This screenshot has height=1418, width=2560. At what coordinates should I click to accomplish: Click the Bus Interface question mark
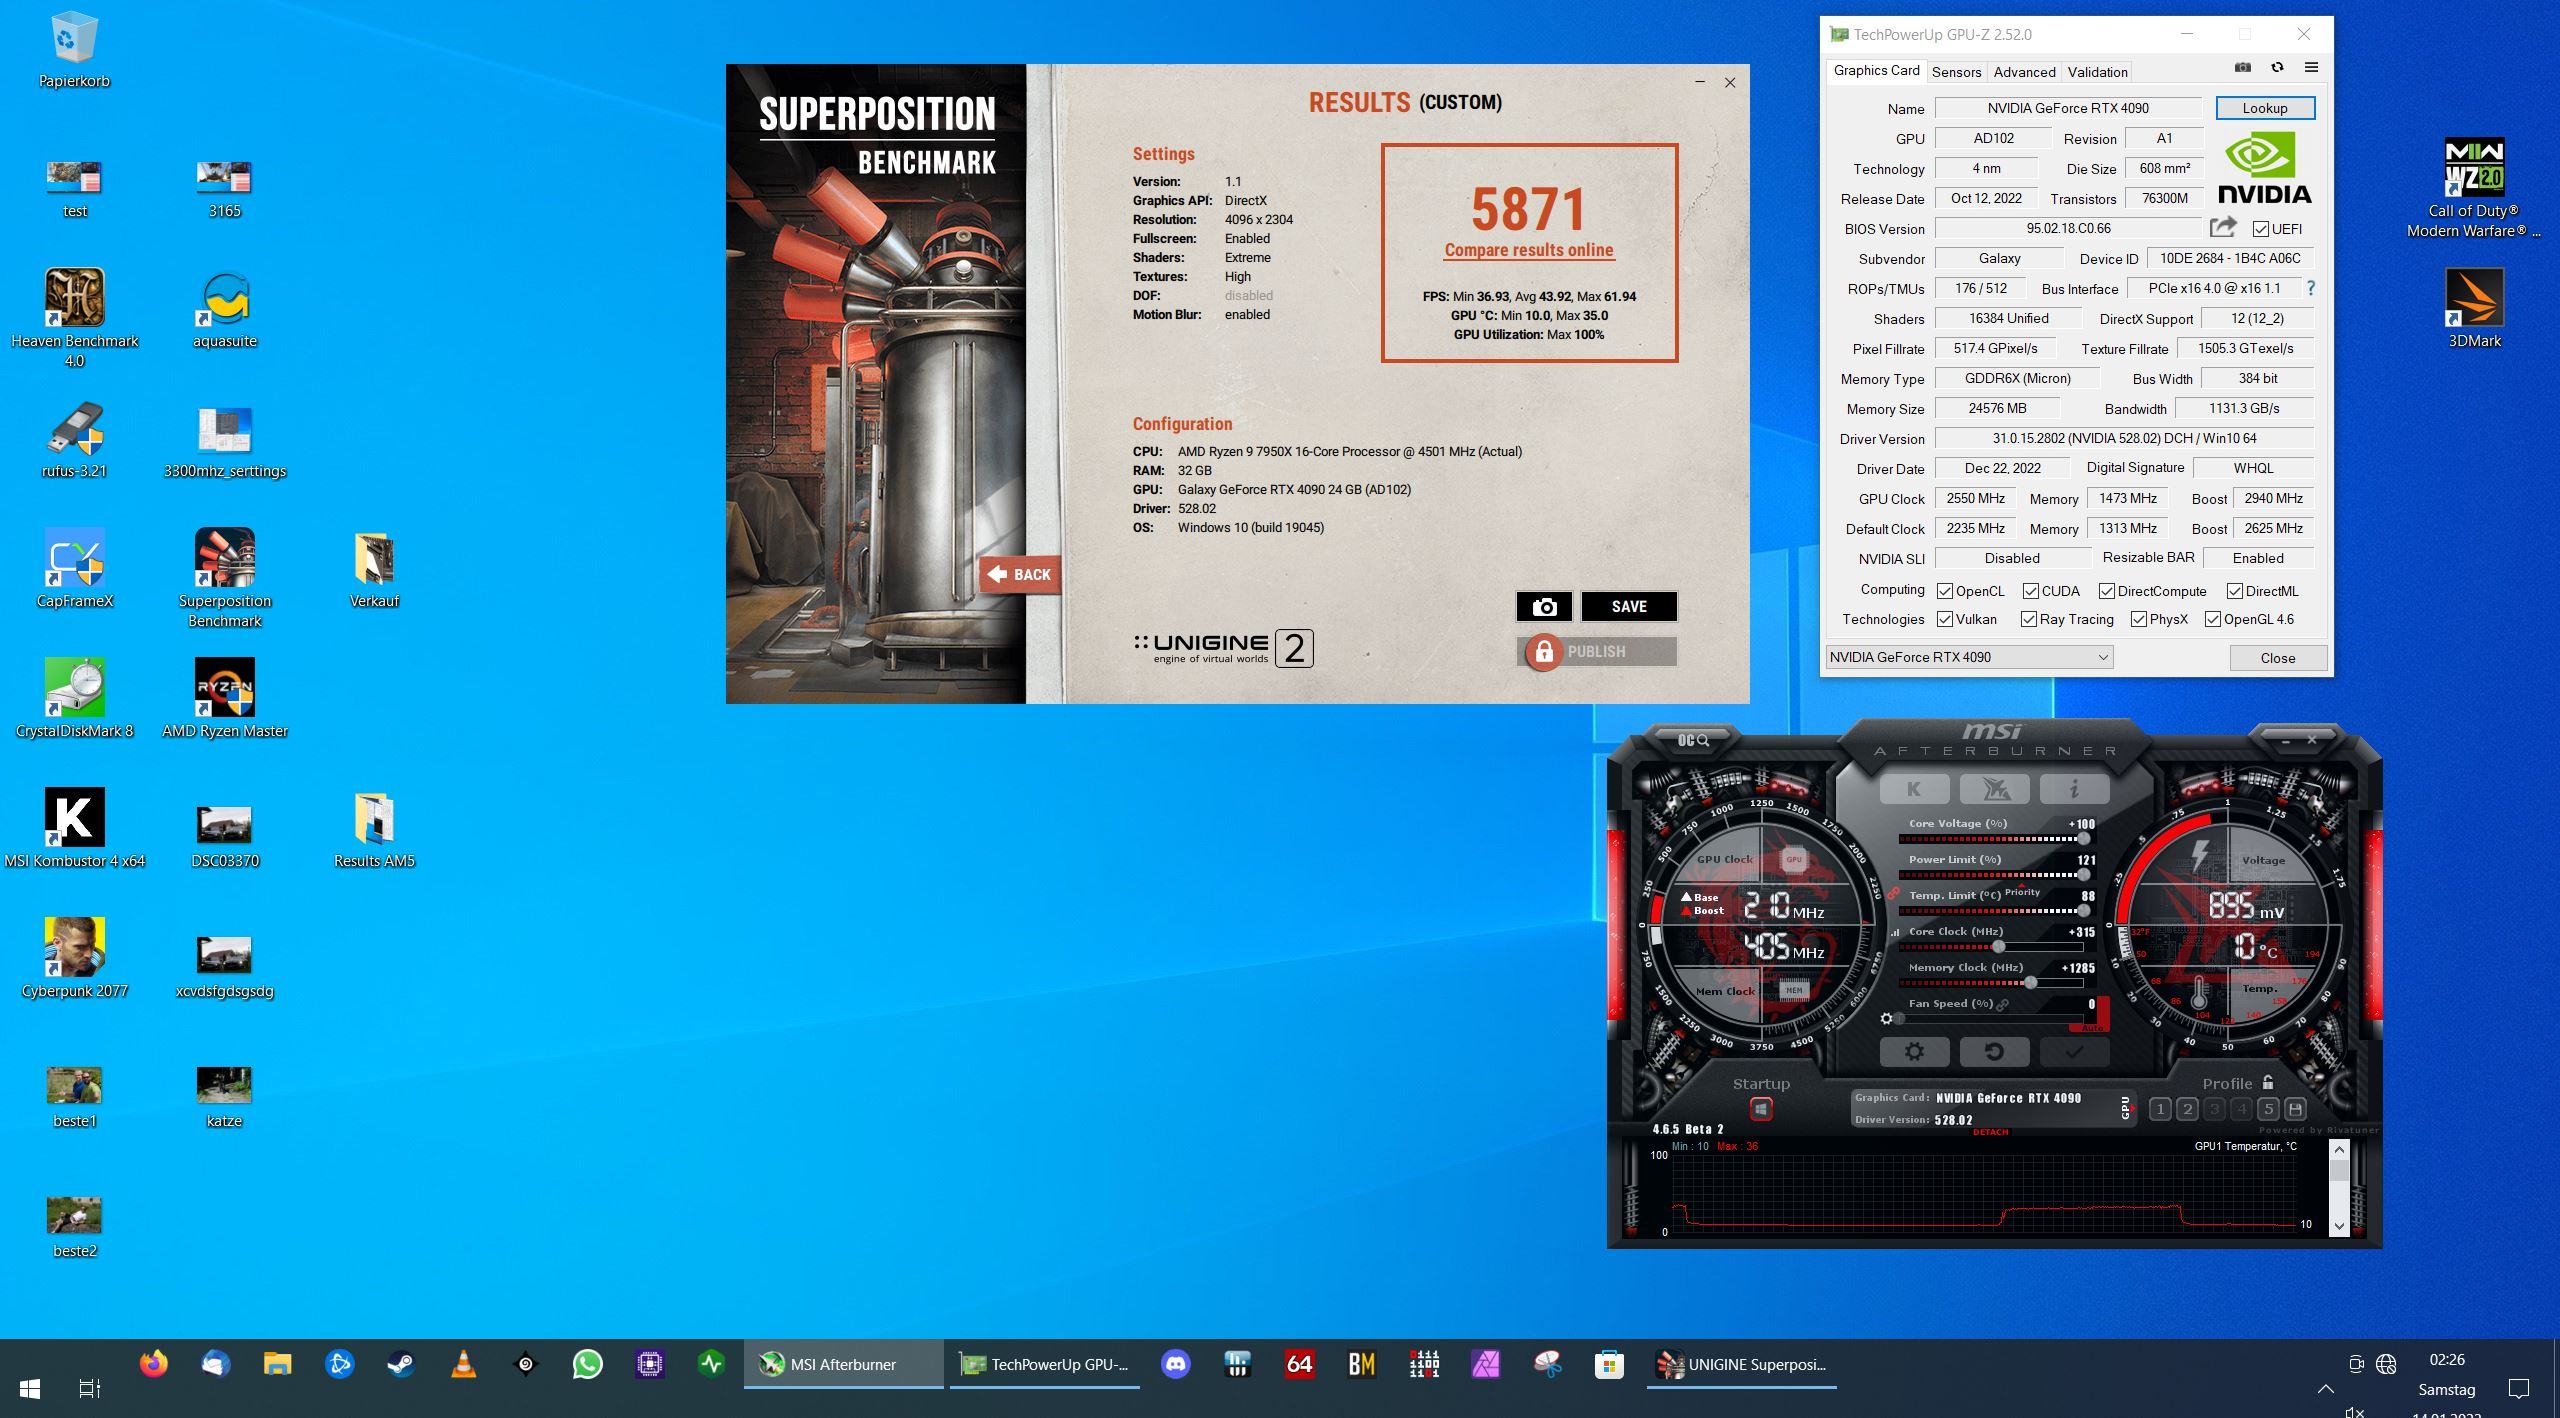(x=2311, y=288)
